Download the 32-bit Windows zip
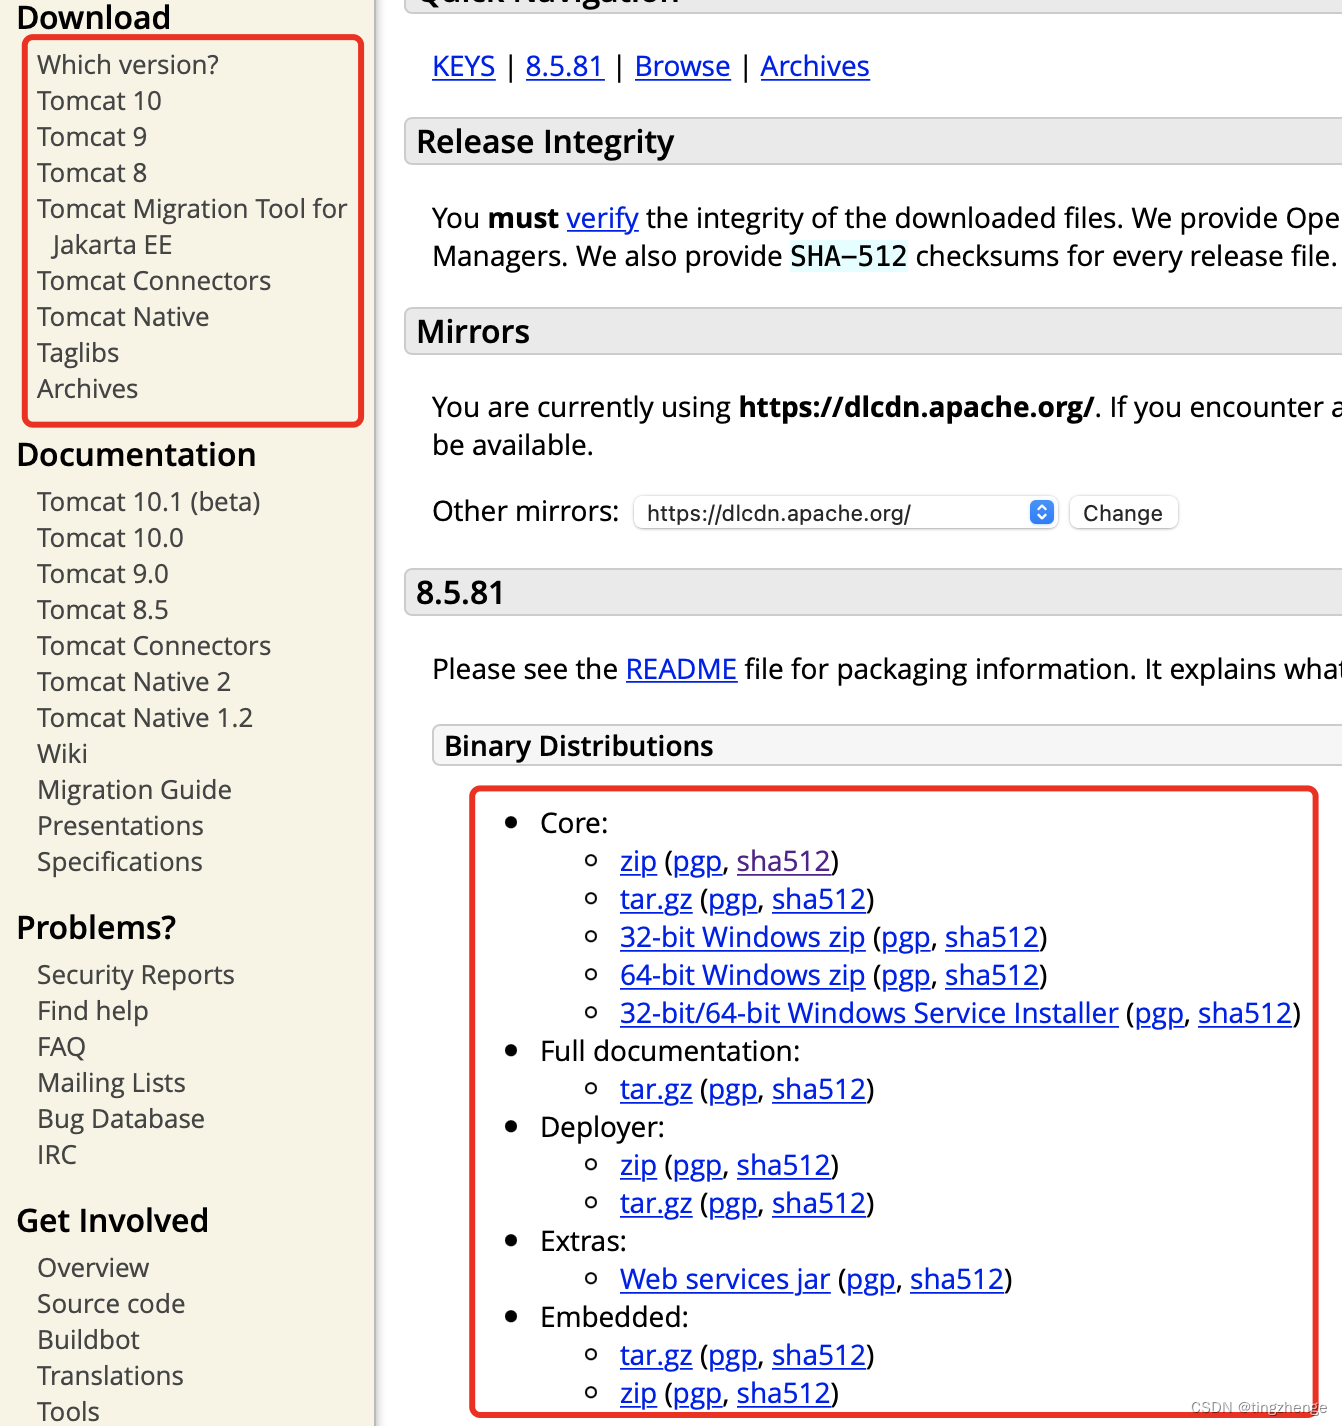This screenshot has height=1426, width=1342. click(742, 937)
